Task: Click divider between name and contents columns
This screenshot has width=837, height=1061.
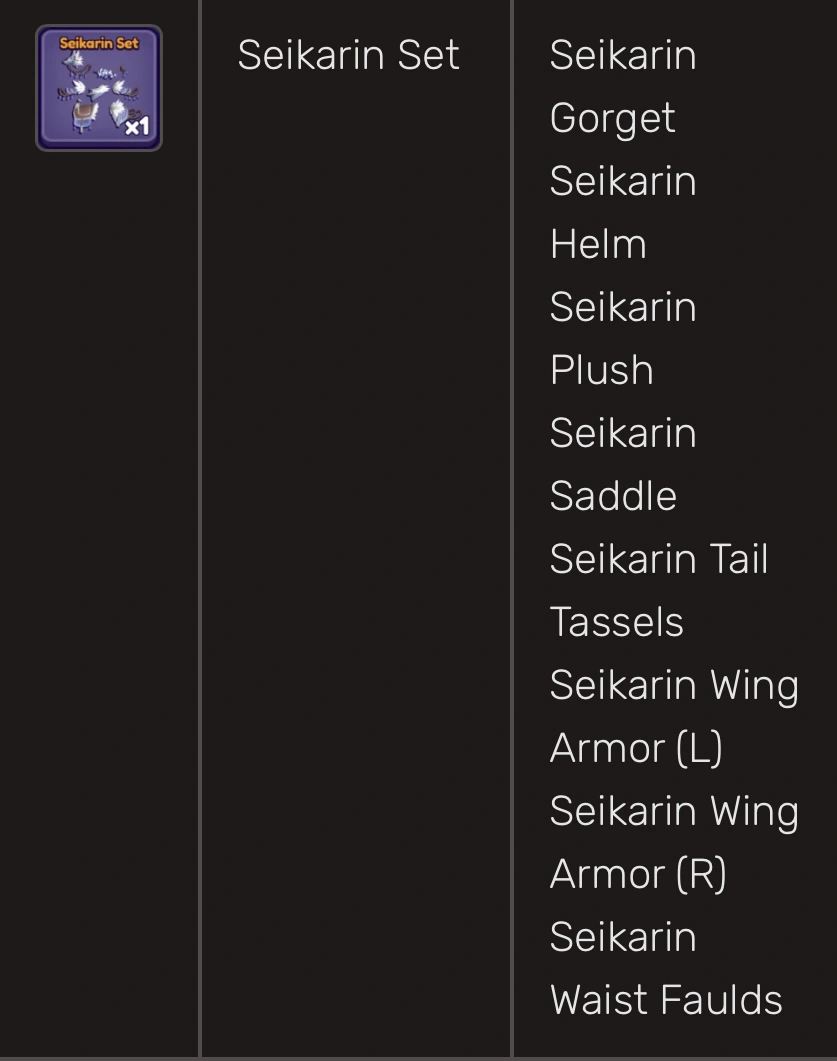Action: tap(512, 530)
